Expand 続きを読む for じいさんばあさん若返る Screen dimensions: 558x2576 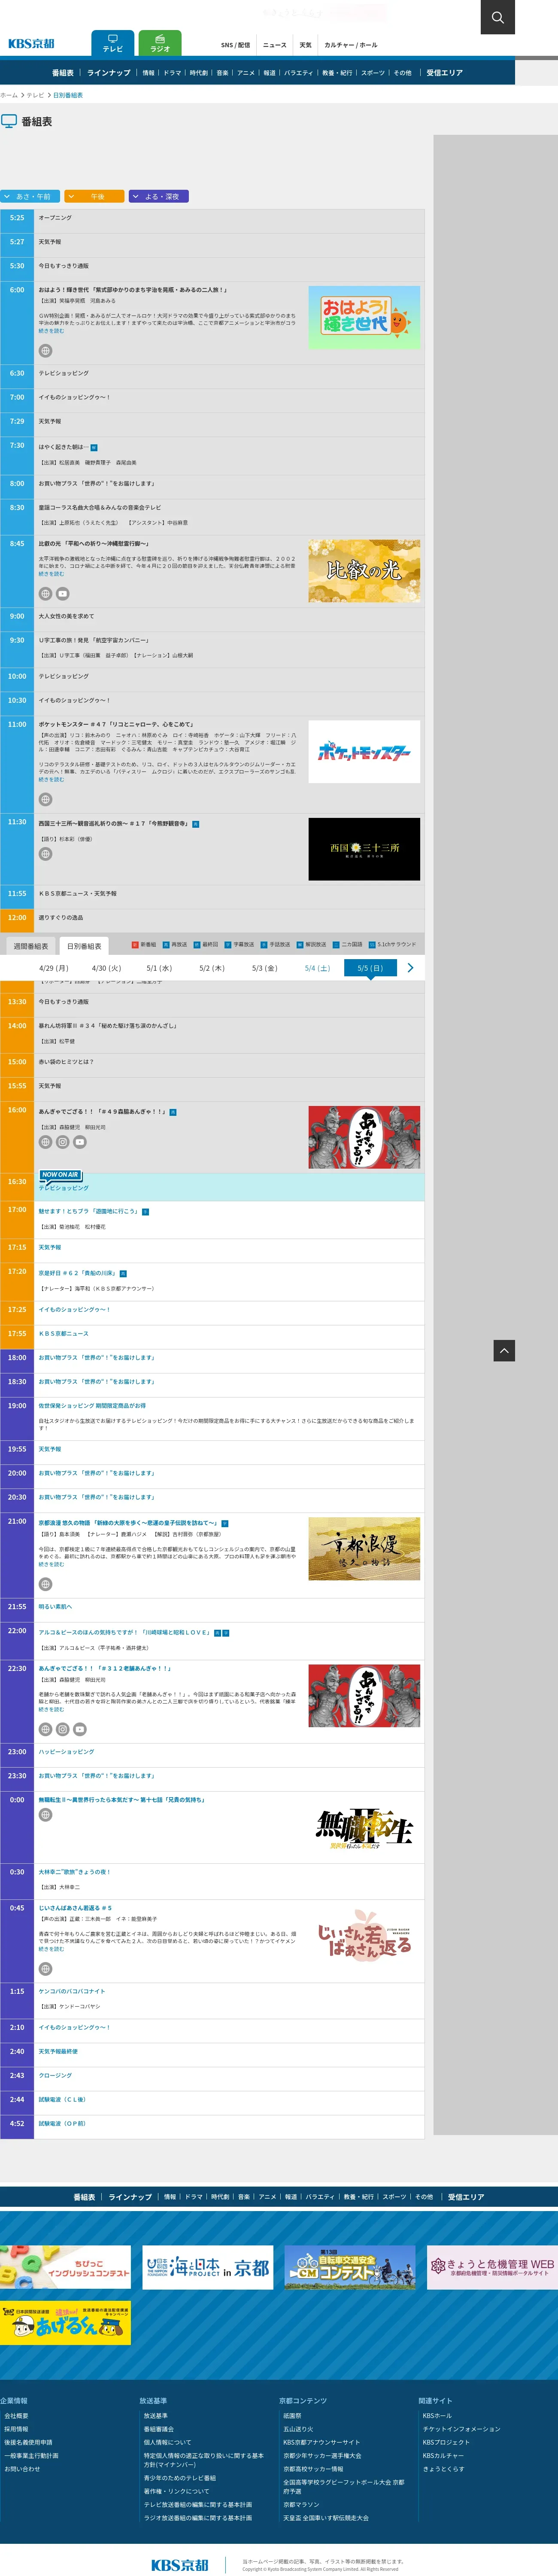click(51, 1949)
